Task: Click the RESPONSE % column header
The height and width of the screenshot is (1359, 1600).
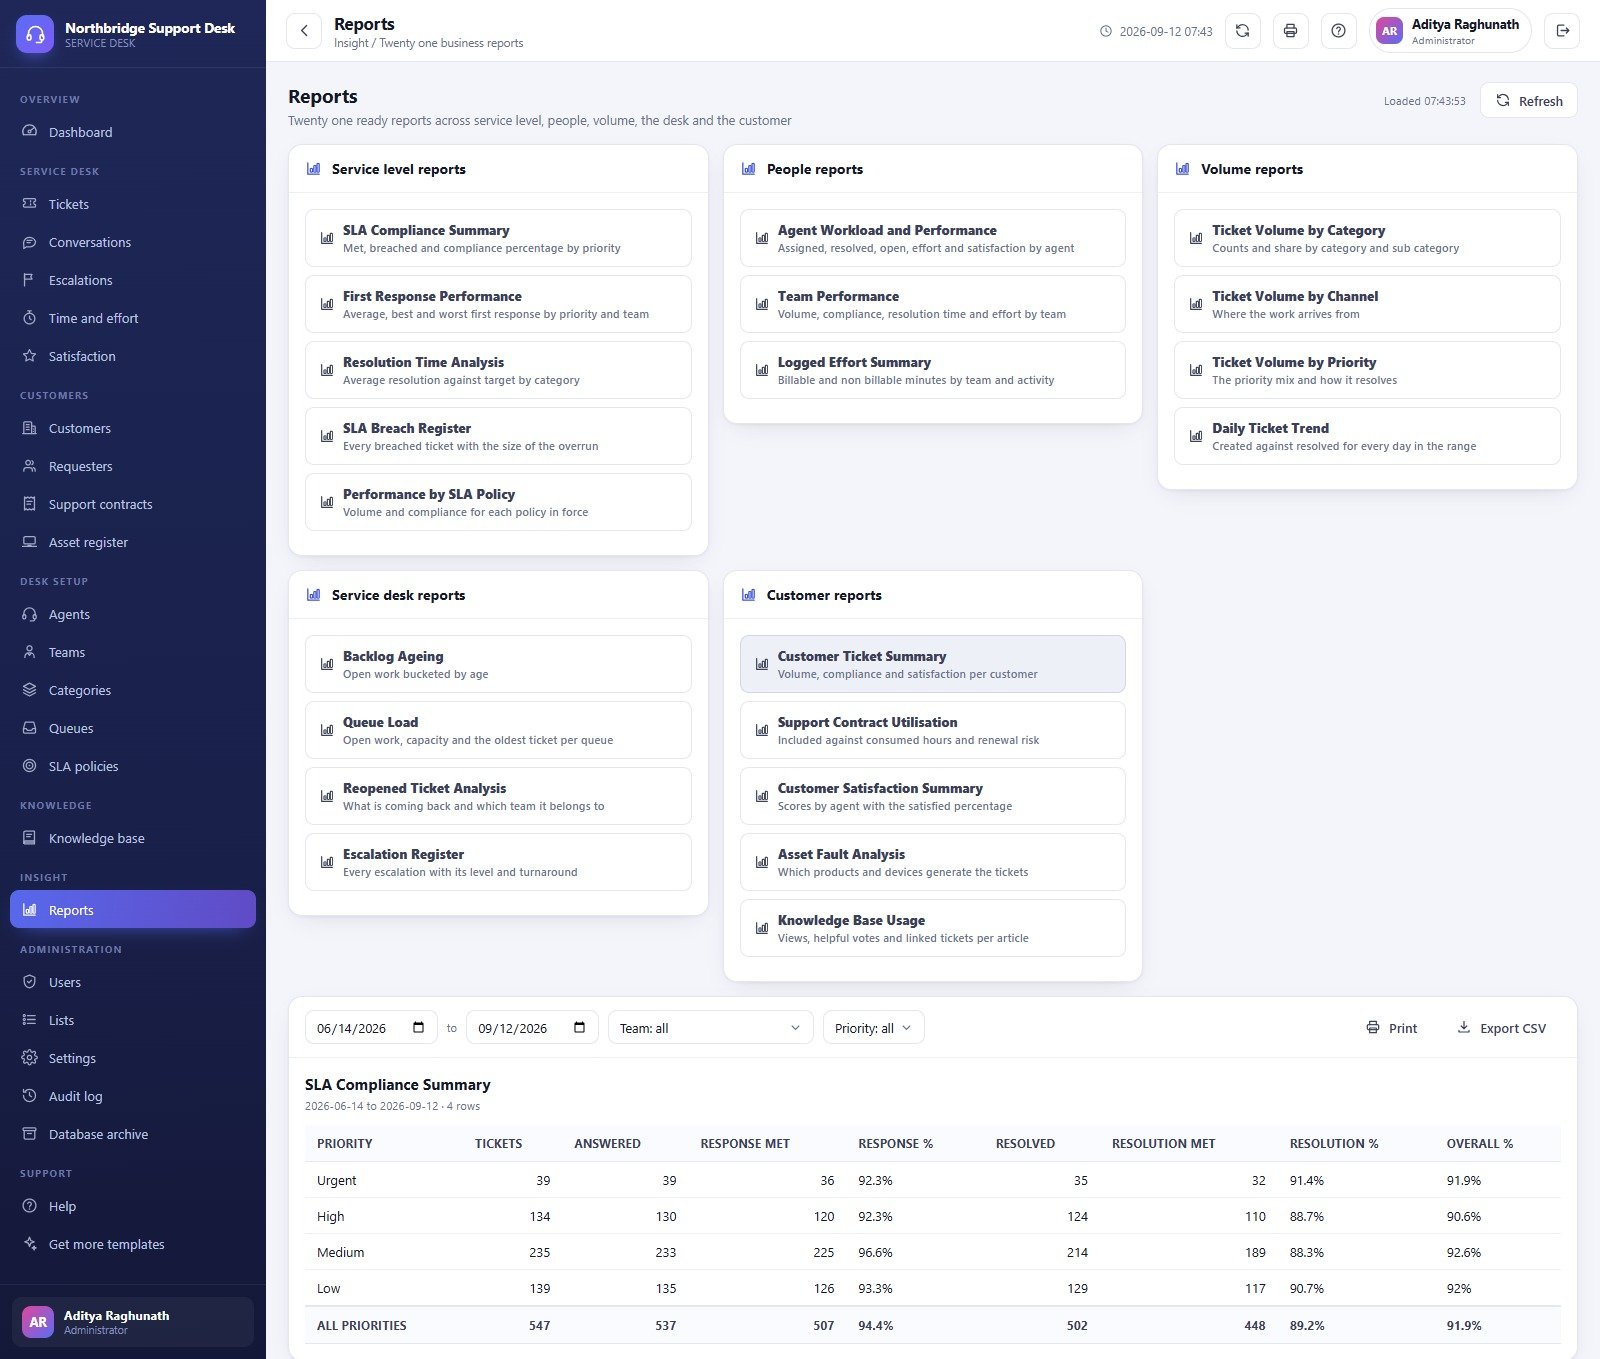Action: coord(895,1143)
